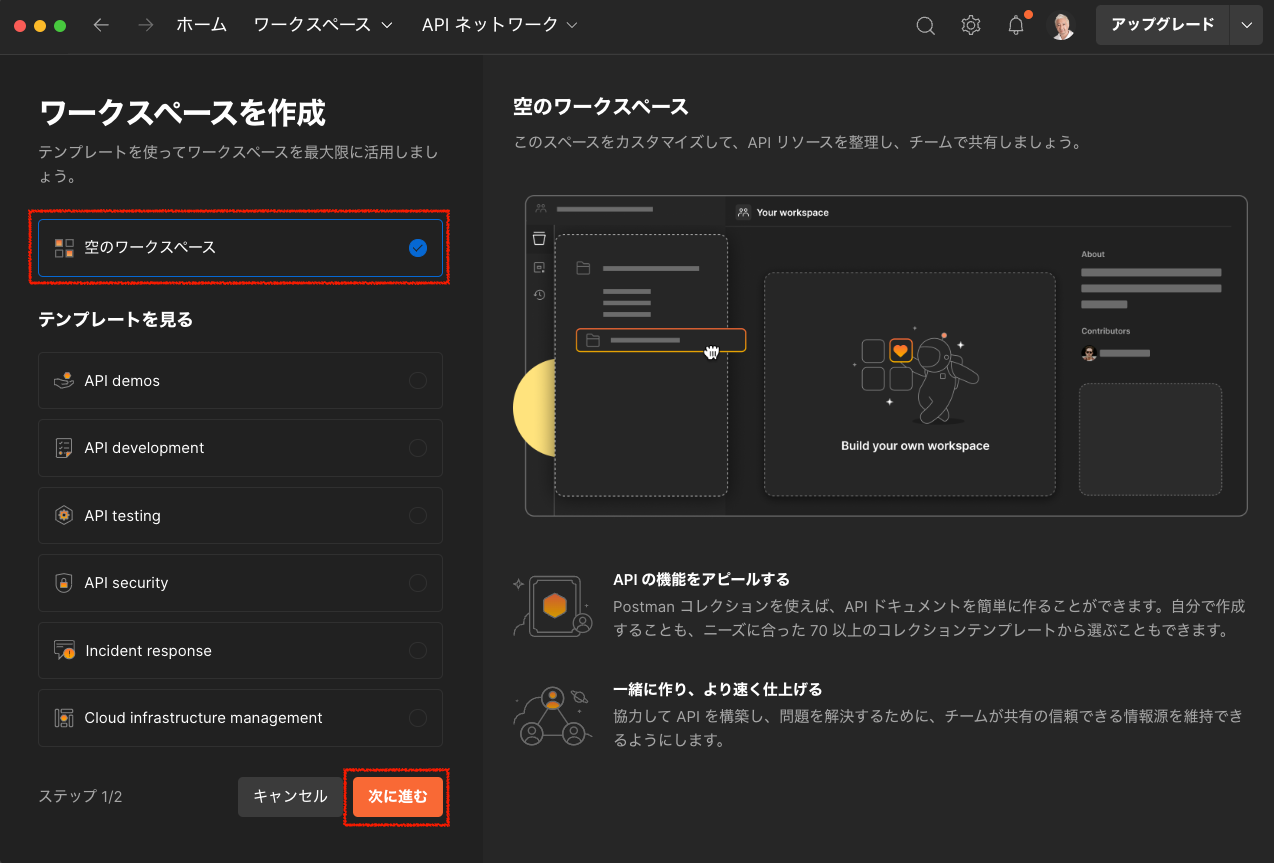Open the arrow next to アップグレード
The width and height of the screenshot is (1274, 863).
(x=1246, y=25)
